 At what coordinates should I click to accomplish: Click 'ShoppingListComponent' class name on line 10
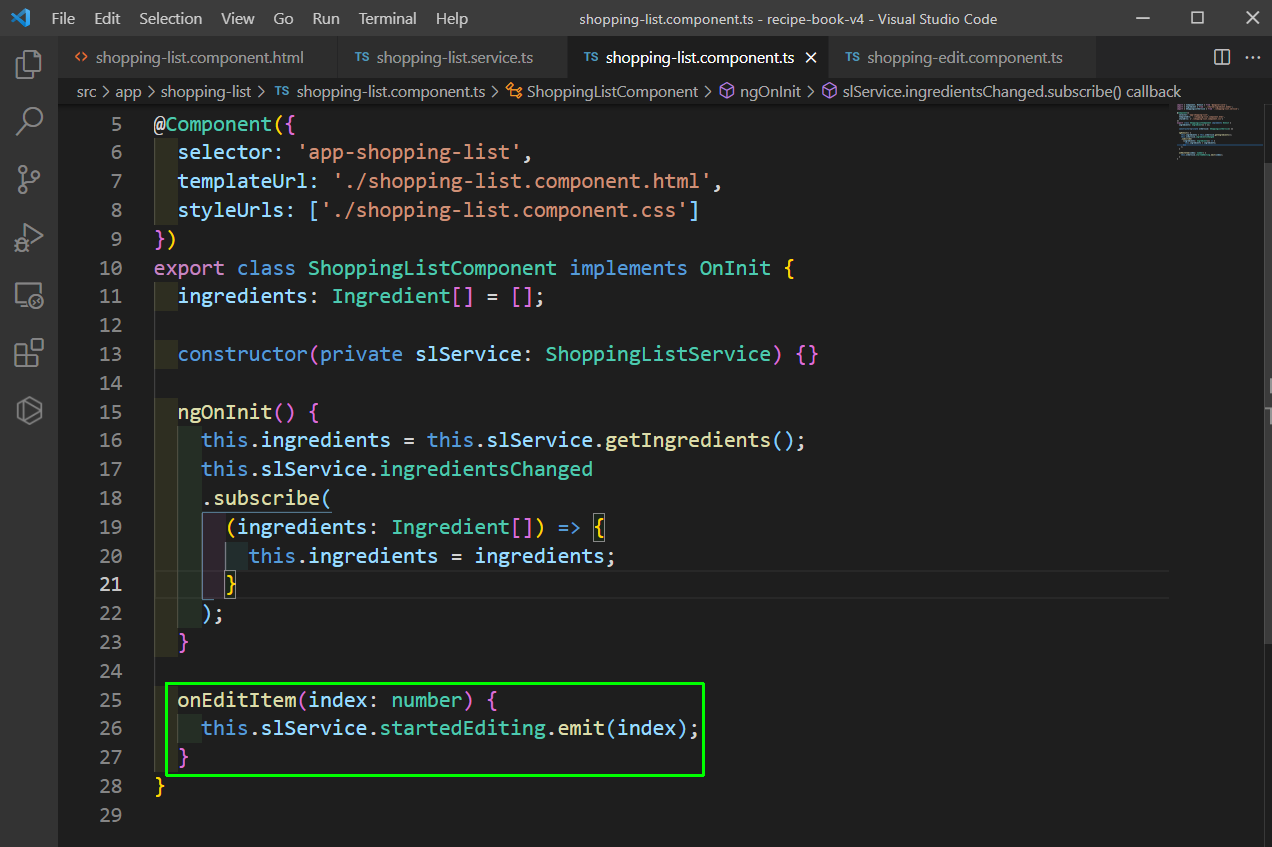[432, 268]
